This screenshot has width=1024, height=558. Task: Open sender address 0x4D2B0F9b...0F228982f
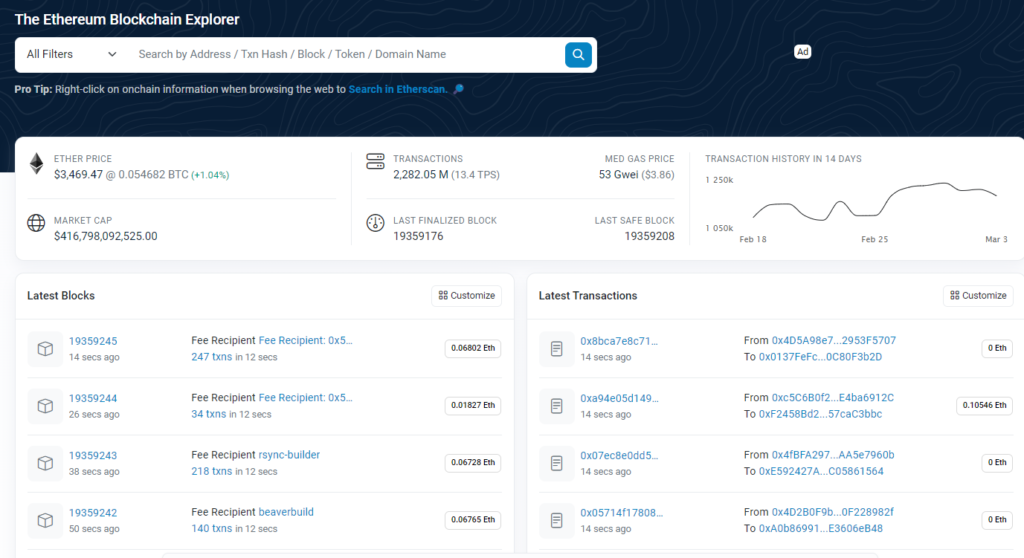833,512
